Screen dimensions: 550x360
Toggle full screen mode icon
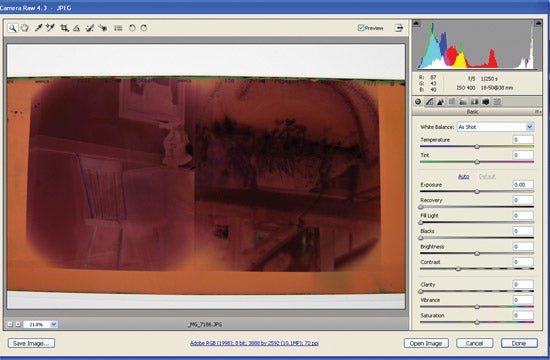tap(399, 28)
